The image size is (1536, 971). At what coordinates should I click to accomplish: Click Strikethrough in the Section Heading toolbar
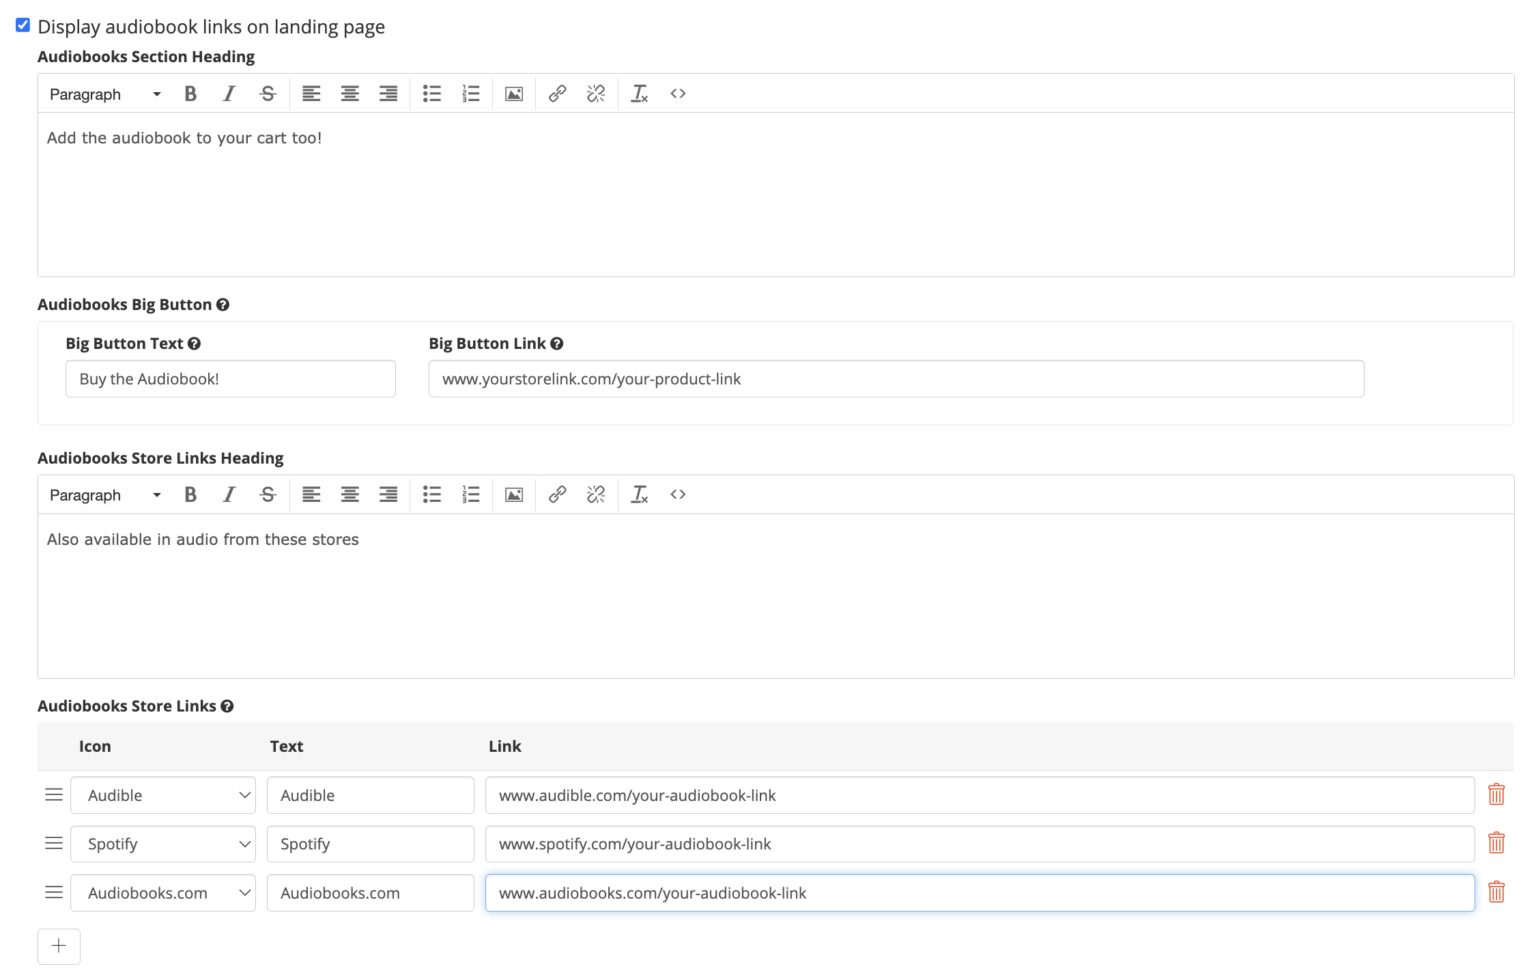(267, 94)
